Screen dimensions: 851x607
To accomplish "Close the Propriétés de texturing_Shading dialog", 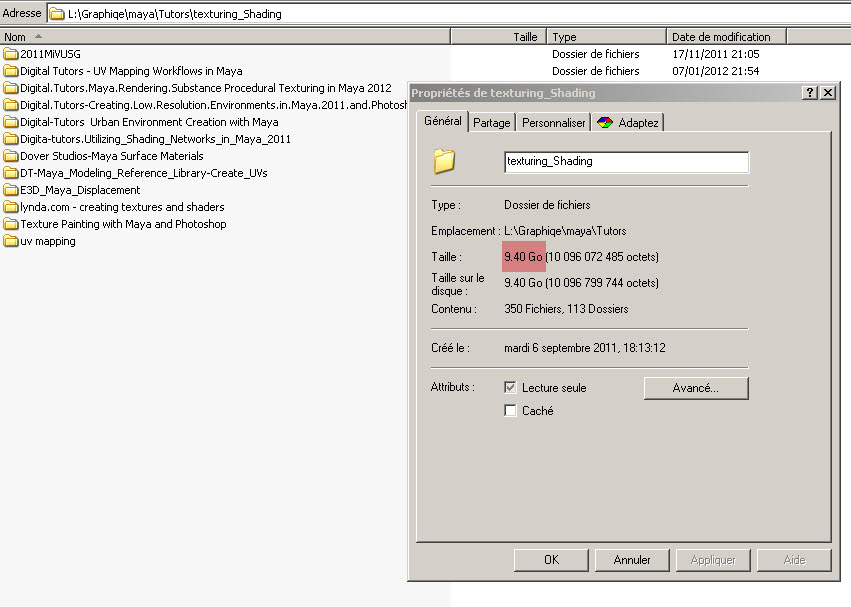I will [x=828, y=93].
